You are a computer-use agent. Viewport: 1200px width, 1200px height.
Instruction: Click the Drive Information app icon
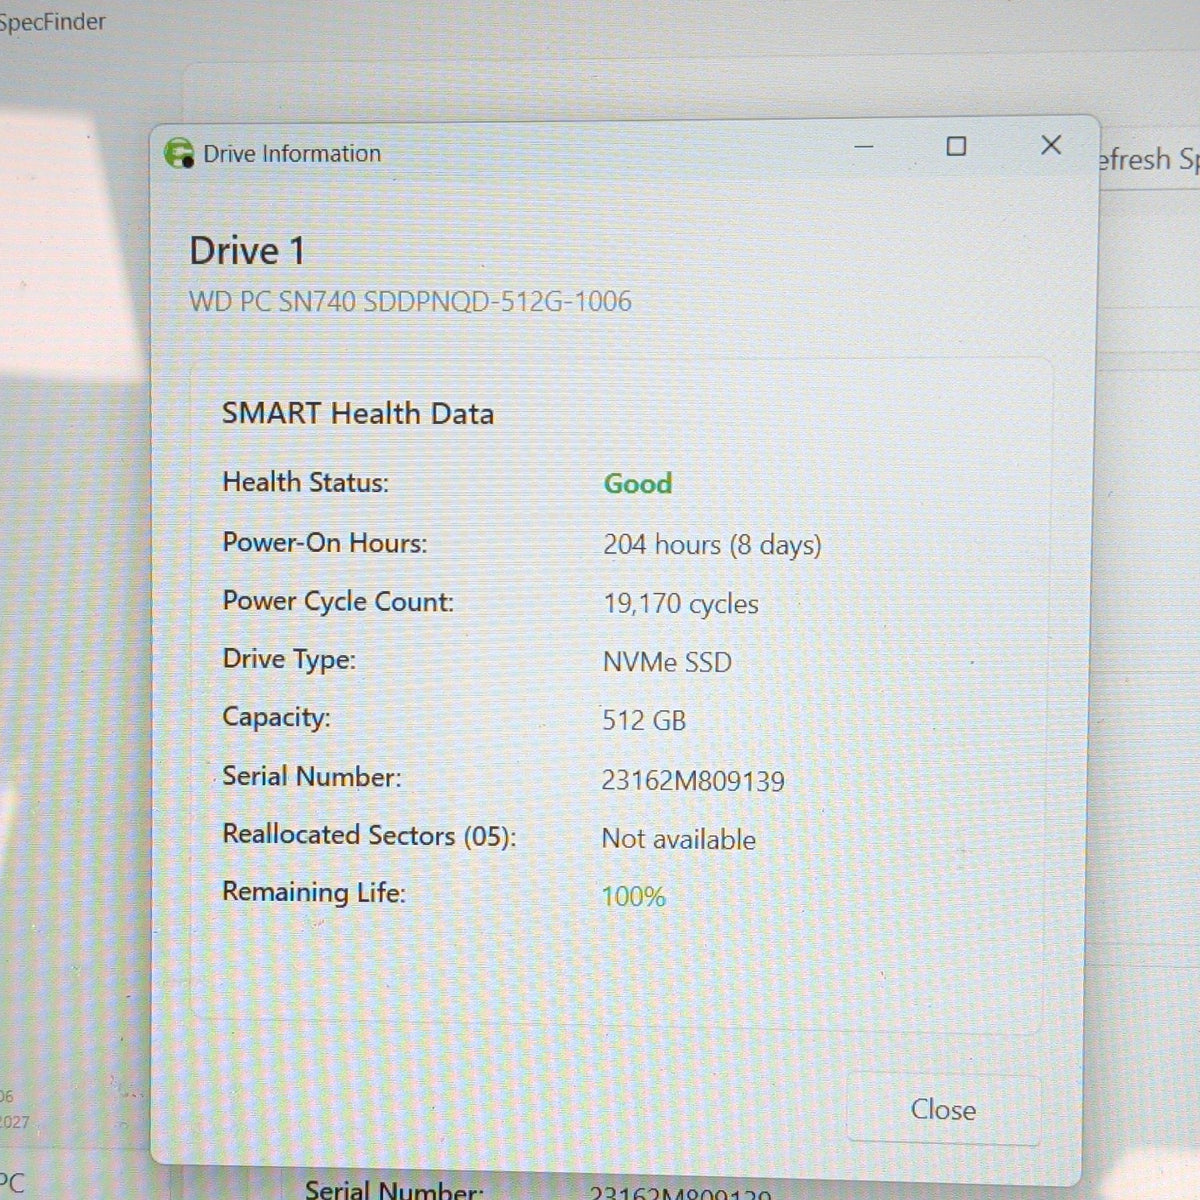point(179,154)
